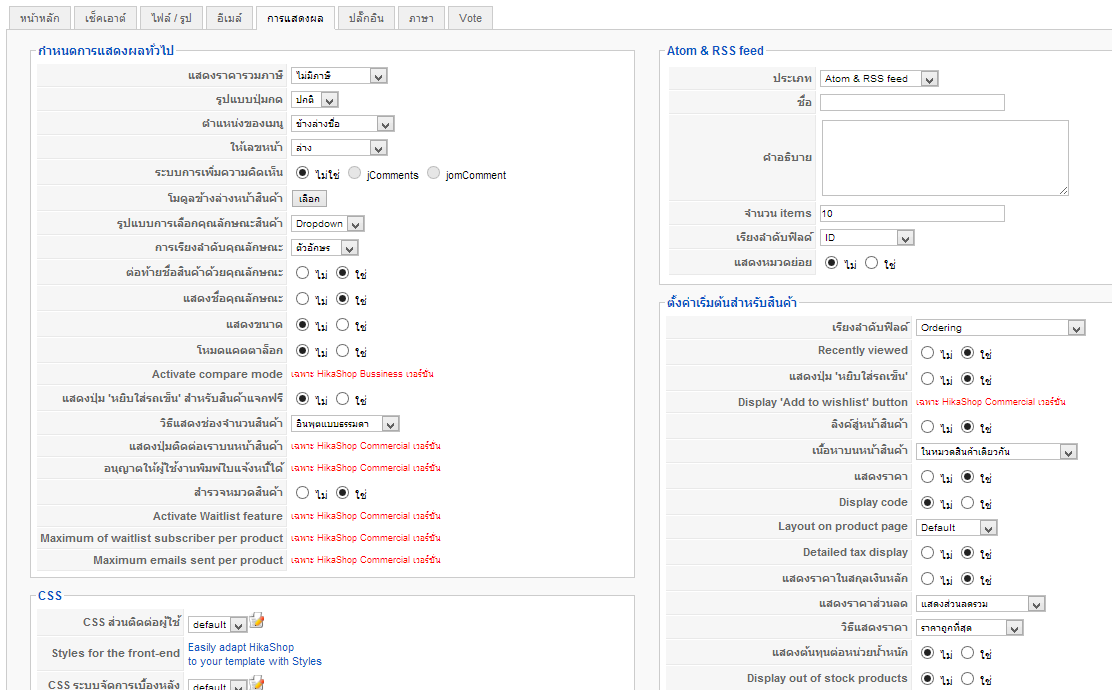Click the Commercial notice for Maximum of waitlist subscriber

[366, 538]
